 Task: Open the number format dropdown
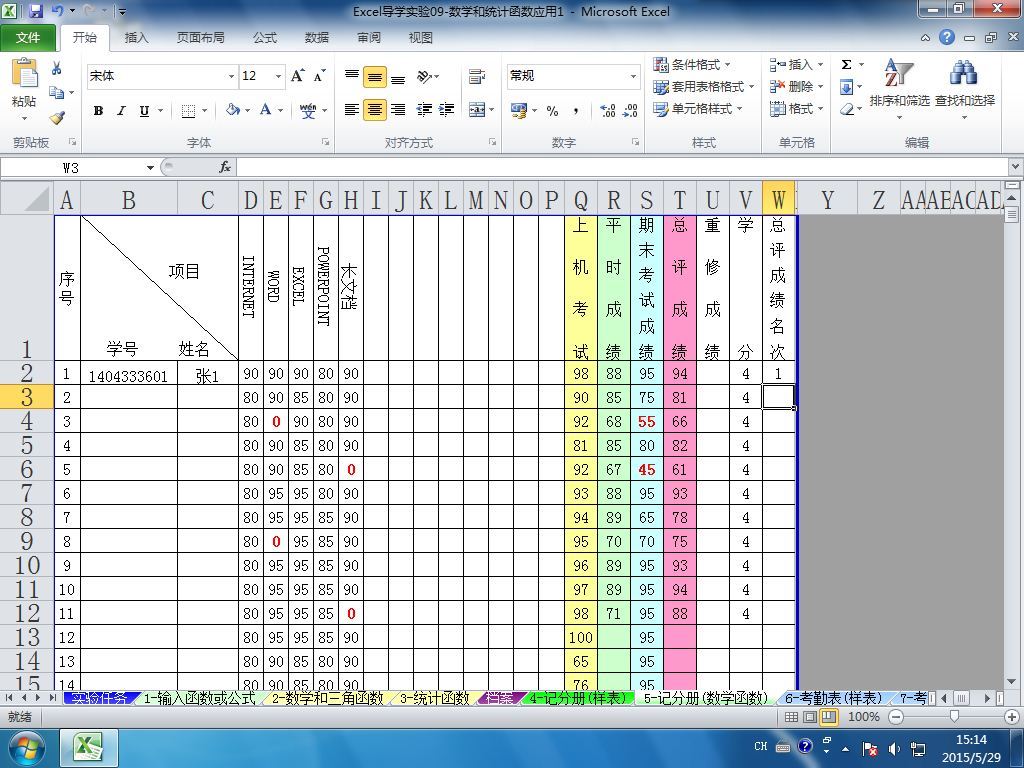pos(633,76)
